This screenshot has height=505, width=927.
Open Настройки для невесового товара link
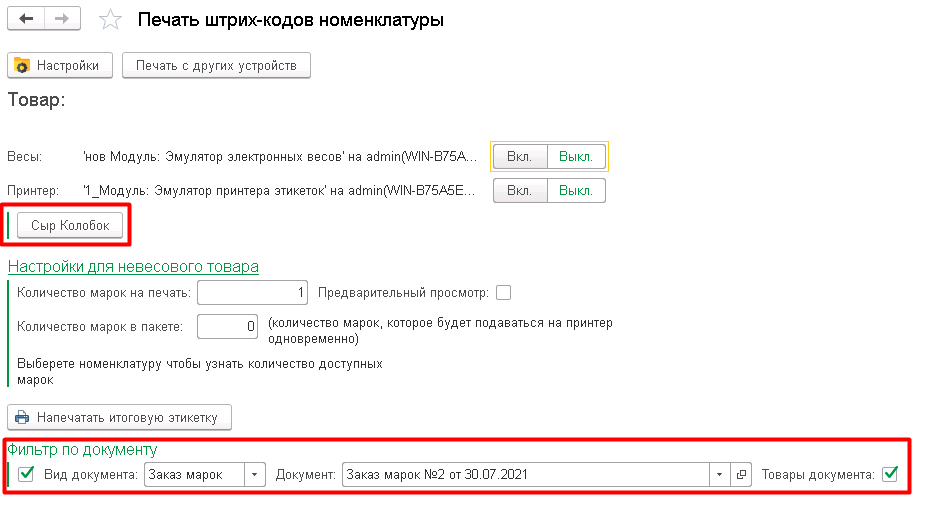(x=133, y=267)
